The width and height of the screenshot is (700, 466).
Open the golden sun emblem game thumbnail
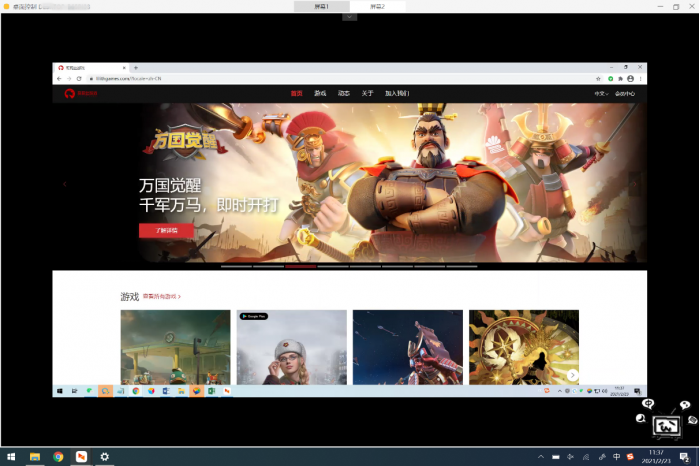(524, 347)
